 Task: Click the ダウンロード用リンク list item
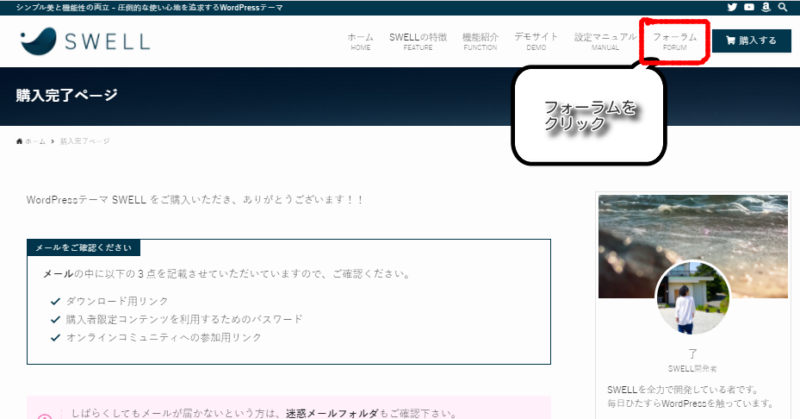point(117,301)
